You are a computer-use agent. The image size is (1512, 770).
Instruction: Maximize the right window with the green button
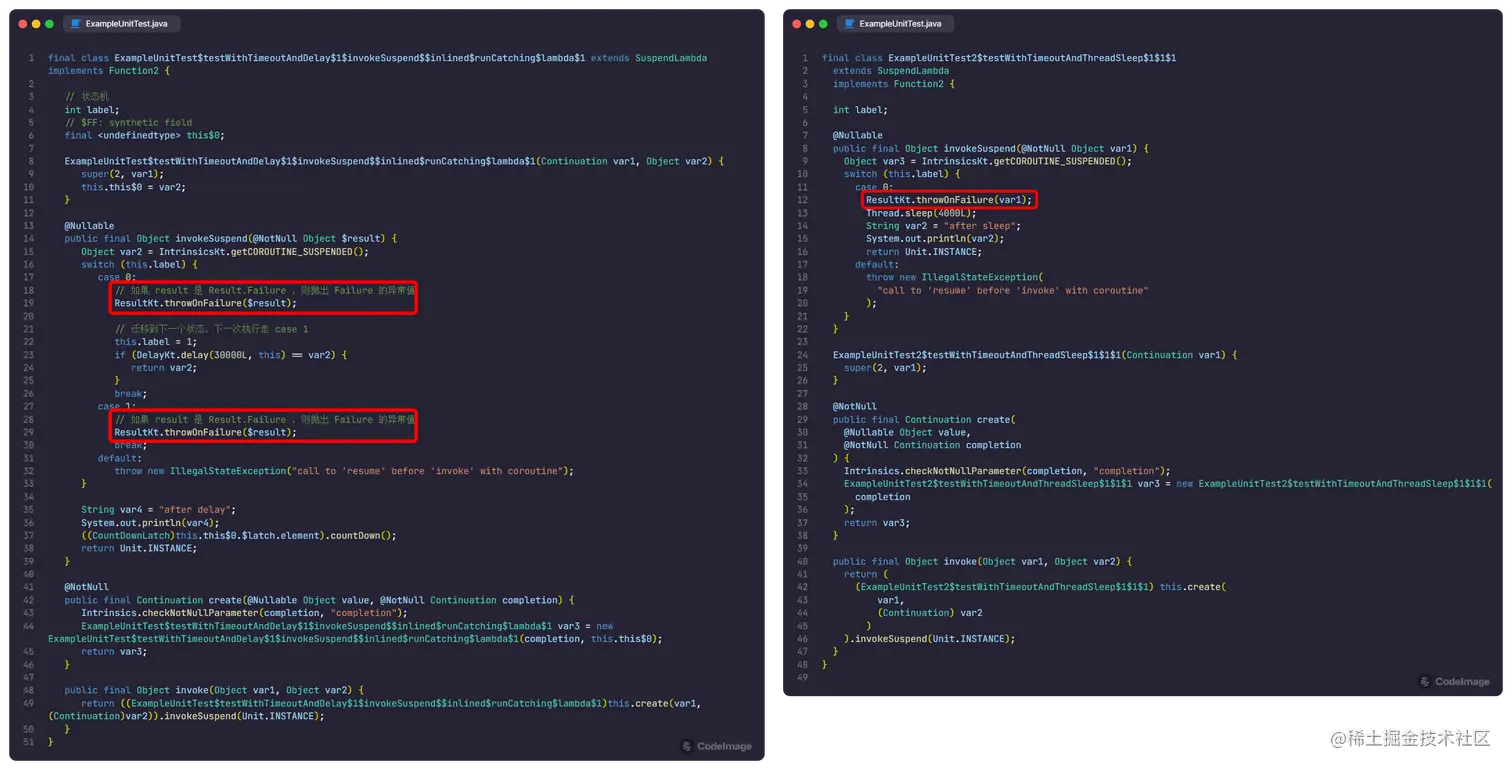pyautogui.click(x=824, y=23)
